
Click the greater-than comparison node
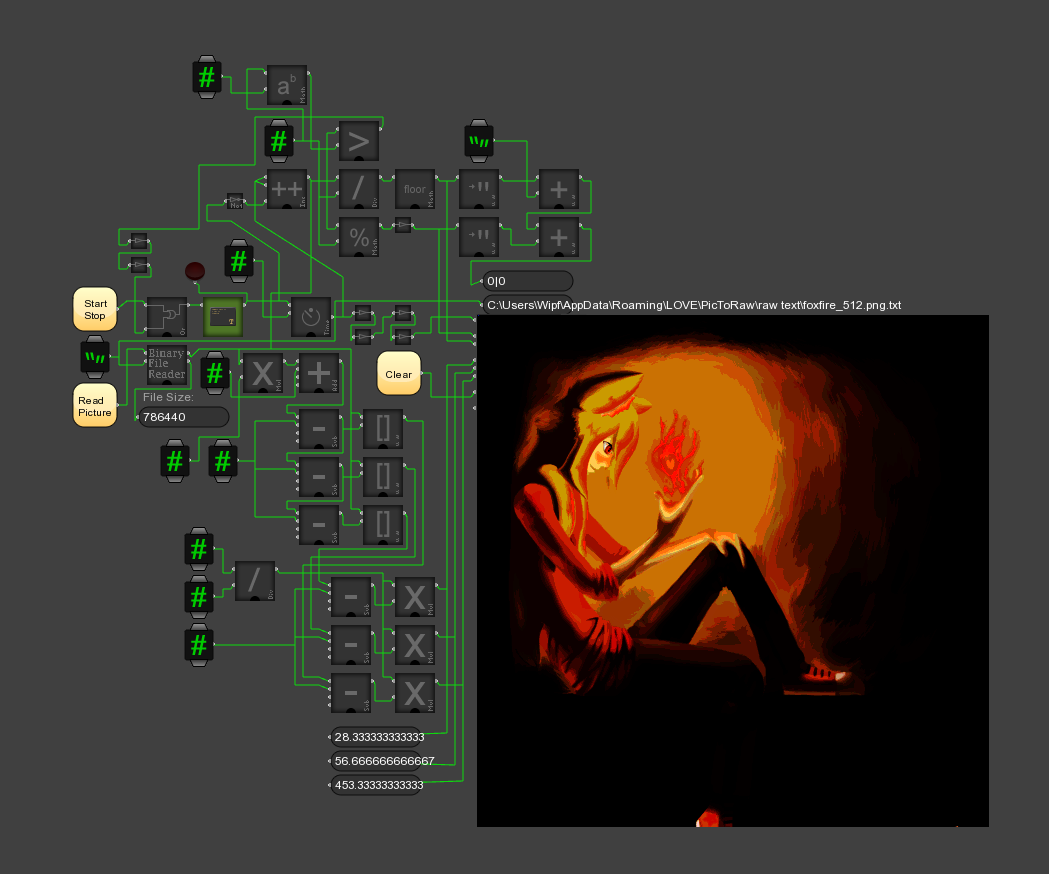click(x=359, y=142)
